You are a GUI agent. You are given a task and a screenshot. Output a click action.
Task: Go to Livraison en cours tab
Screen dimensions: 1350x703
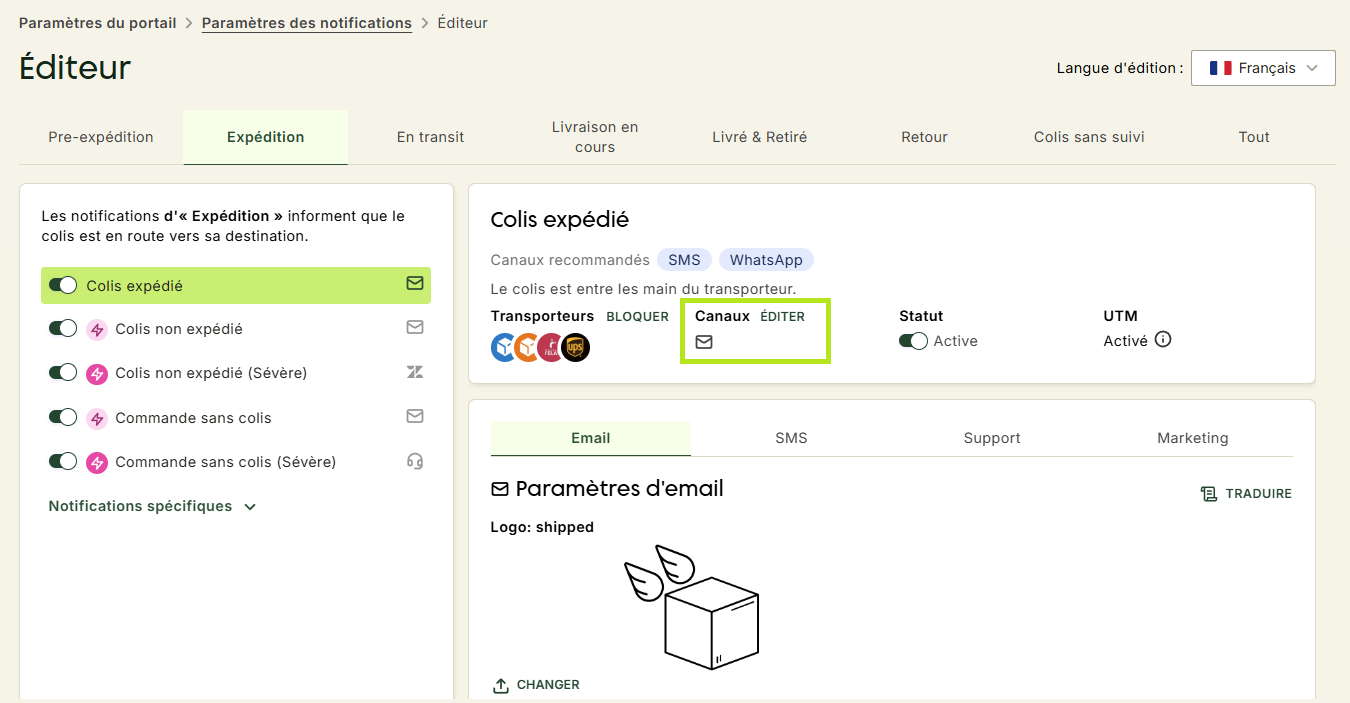[595, 137]
